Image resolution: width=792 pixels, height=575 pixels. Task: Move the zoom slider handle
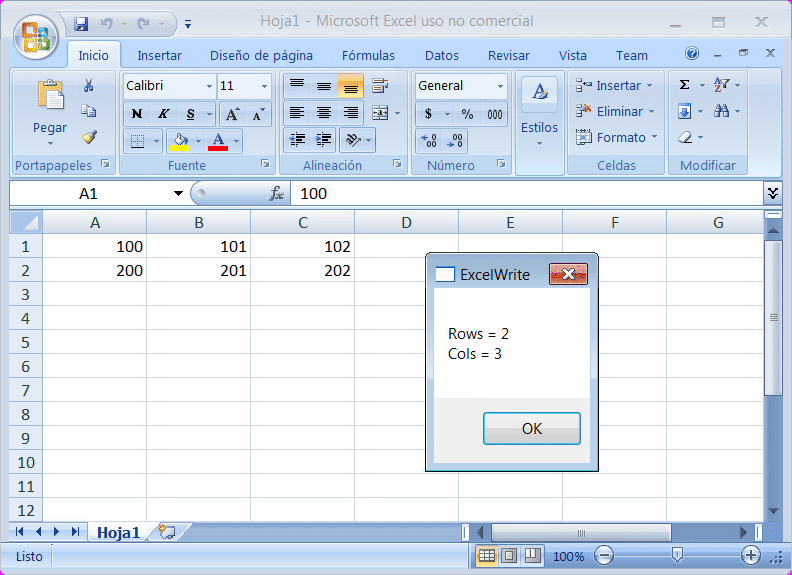tap(677, 556)
